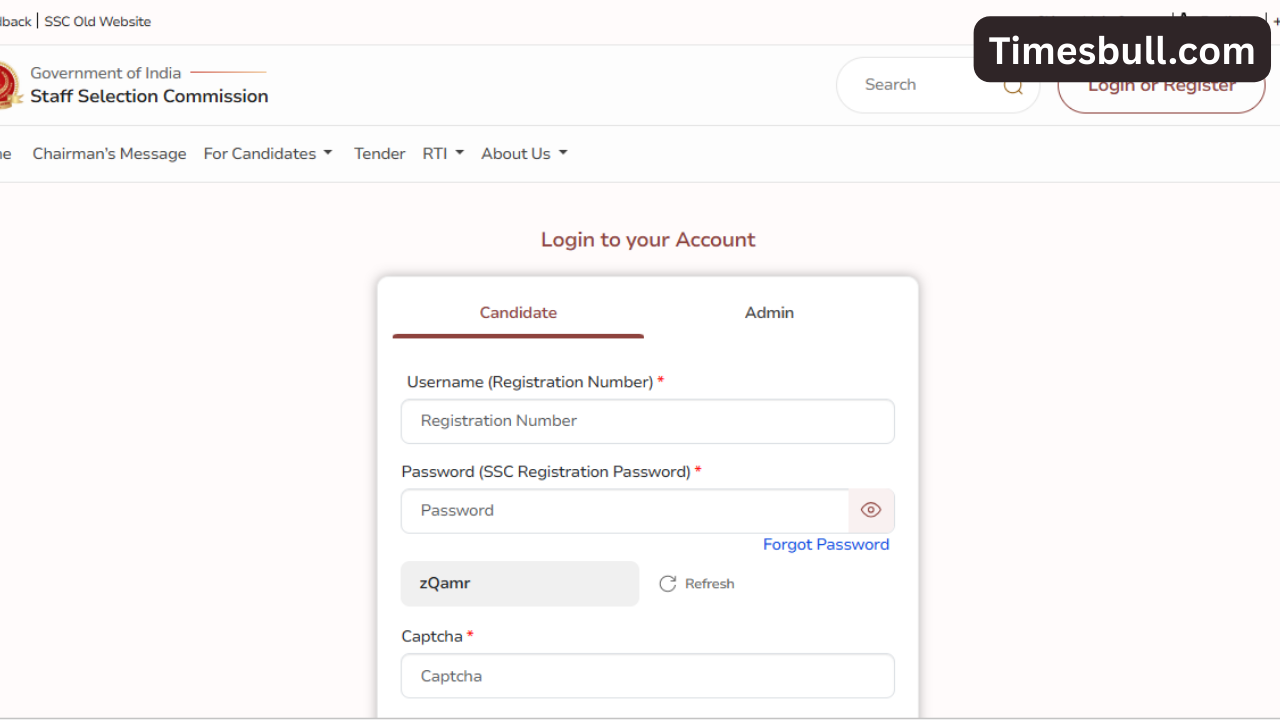Screen dimensions: 1280x720
Task: Open the Tender menu item
Action: [379, 154]
